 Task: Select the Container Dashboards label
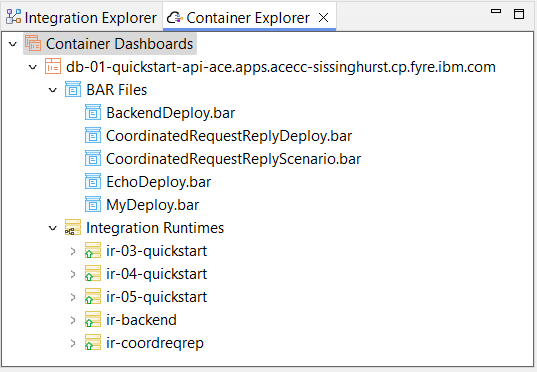120,44
